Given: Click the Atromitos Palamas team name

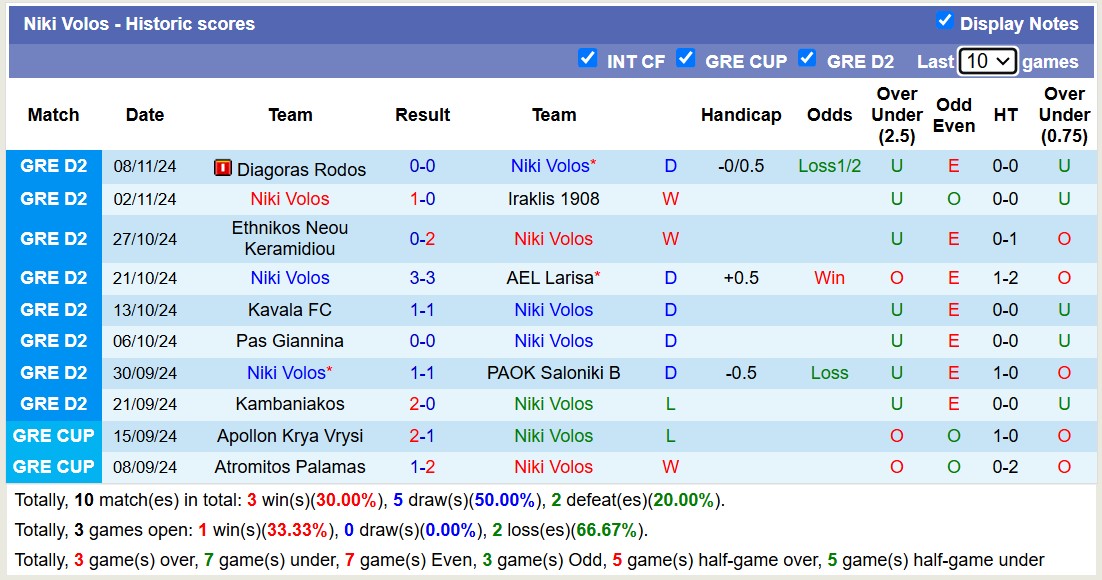Looking at the screenshot, I should tap(290, 467).
